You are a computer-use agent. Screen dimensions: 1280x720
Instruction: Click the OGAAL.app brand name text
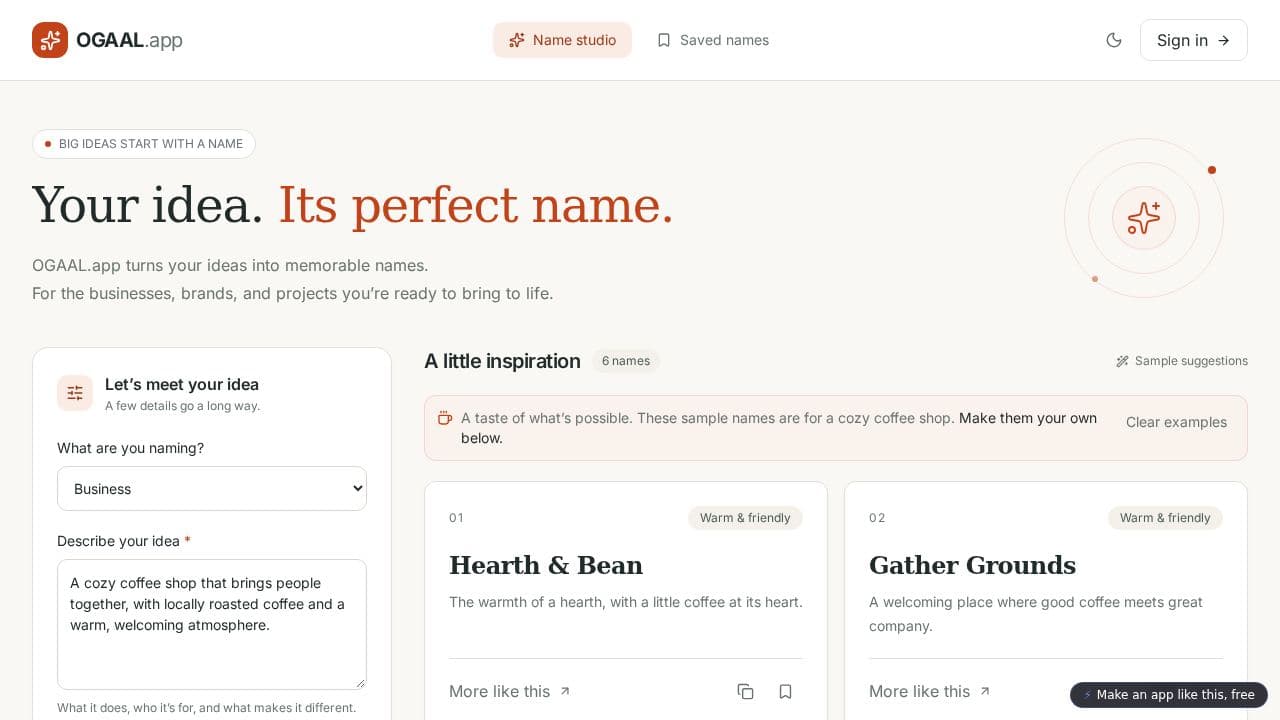coord(129,40)
